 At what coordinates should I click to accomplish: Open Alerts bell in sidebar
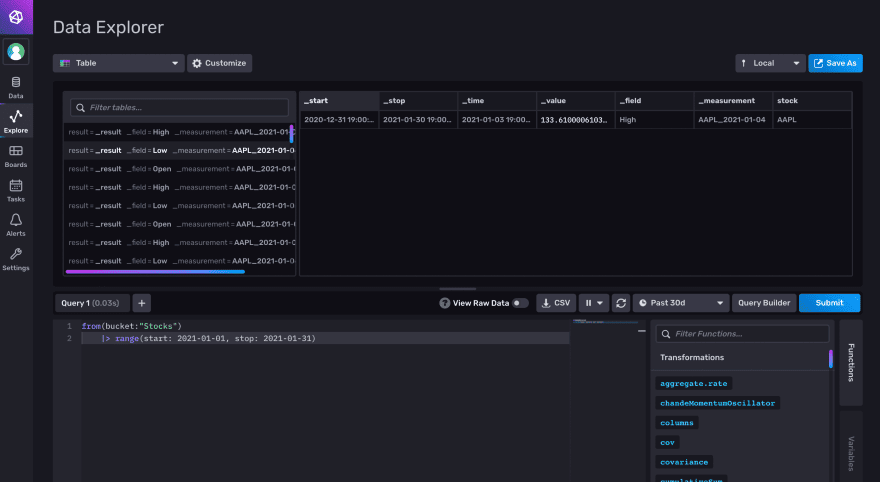pos(16,225)
